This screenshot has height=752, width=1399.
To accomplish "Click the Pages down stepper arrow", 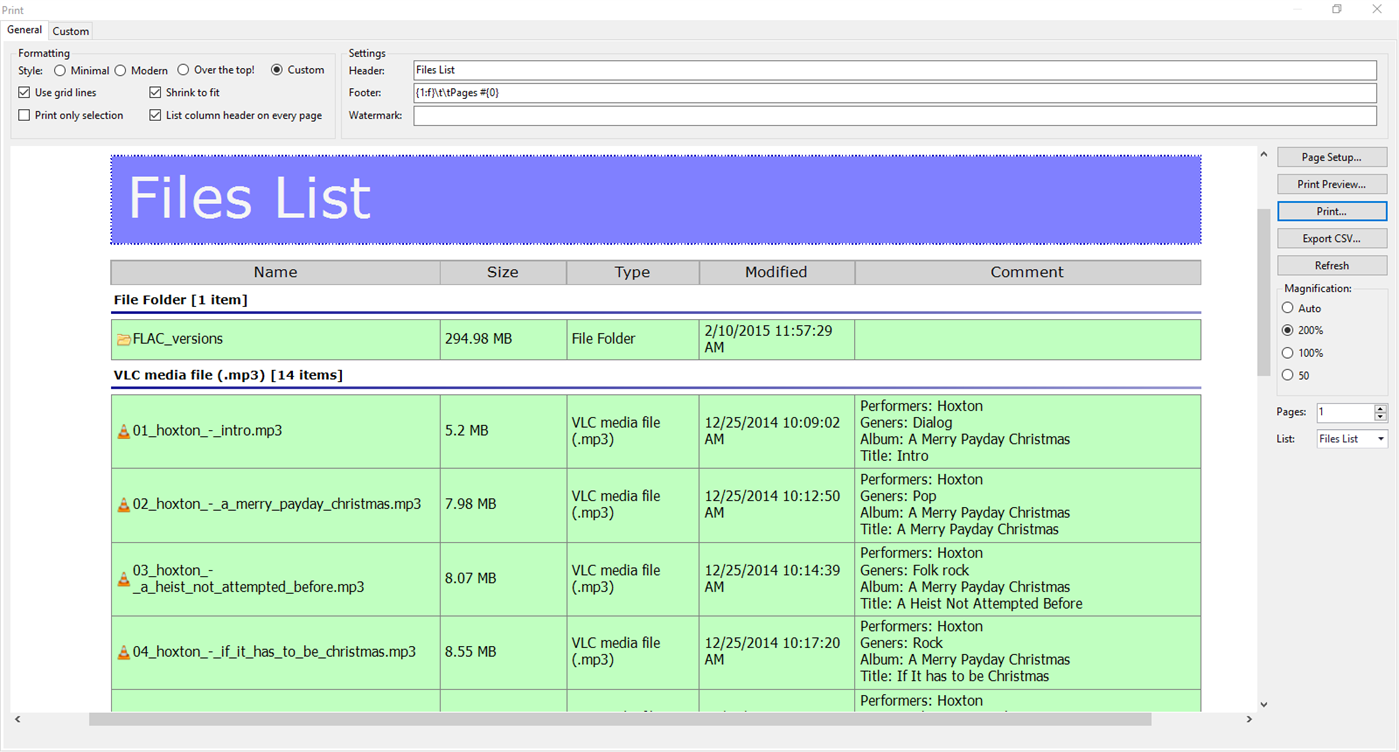I will click(1380, 416).
